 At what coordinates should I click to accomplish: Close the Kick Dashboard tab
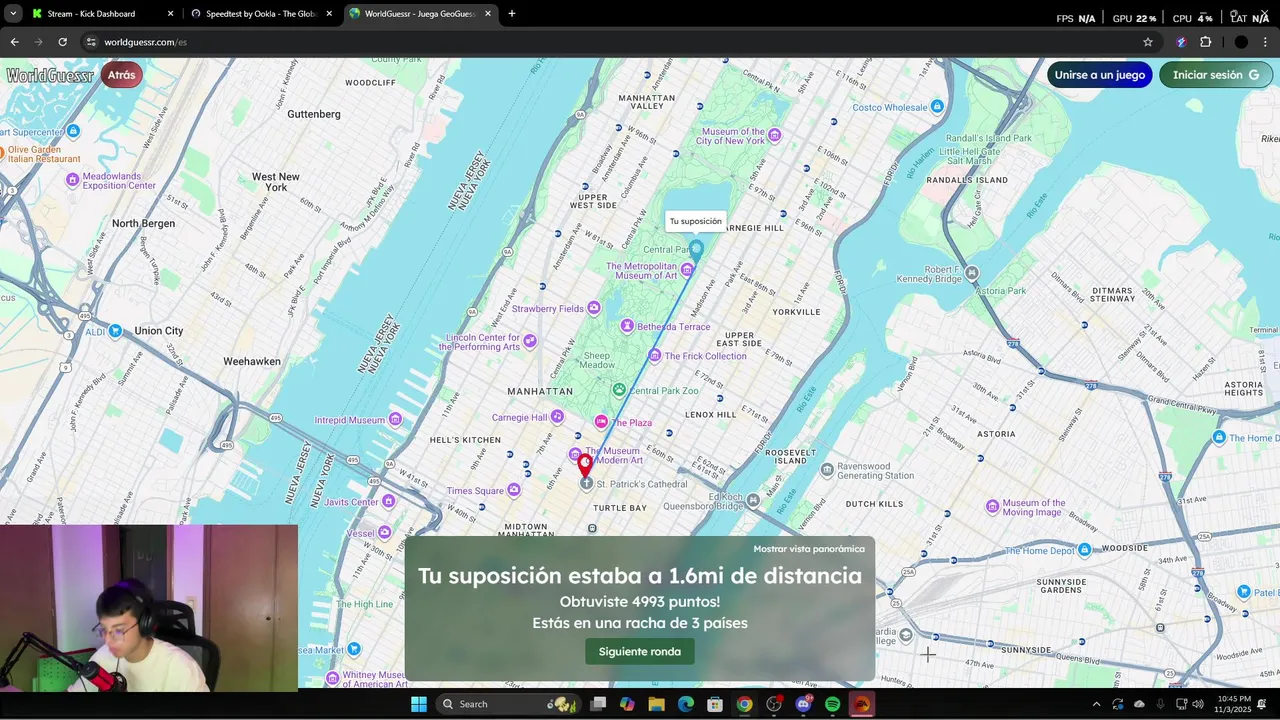click(170, 14)
